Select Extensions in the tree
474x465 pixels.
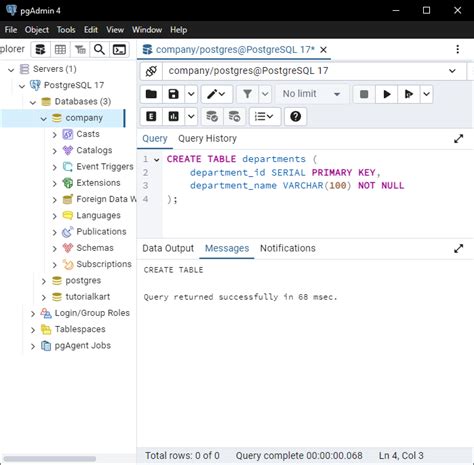click(98, 183)
